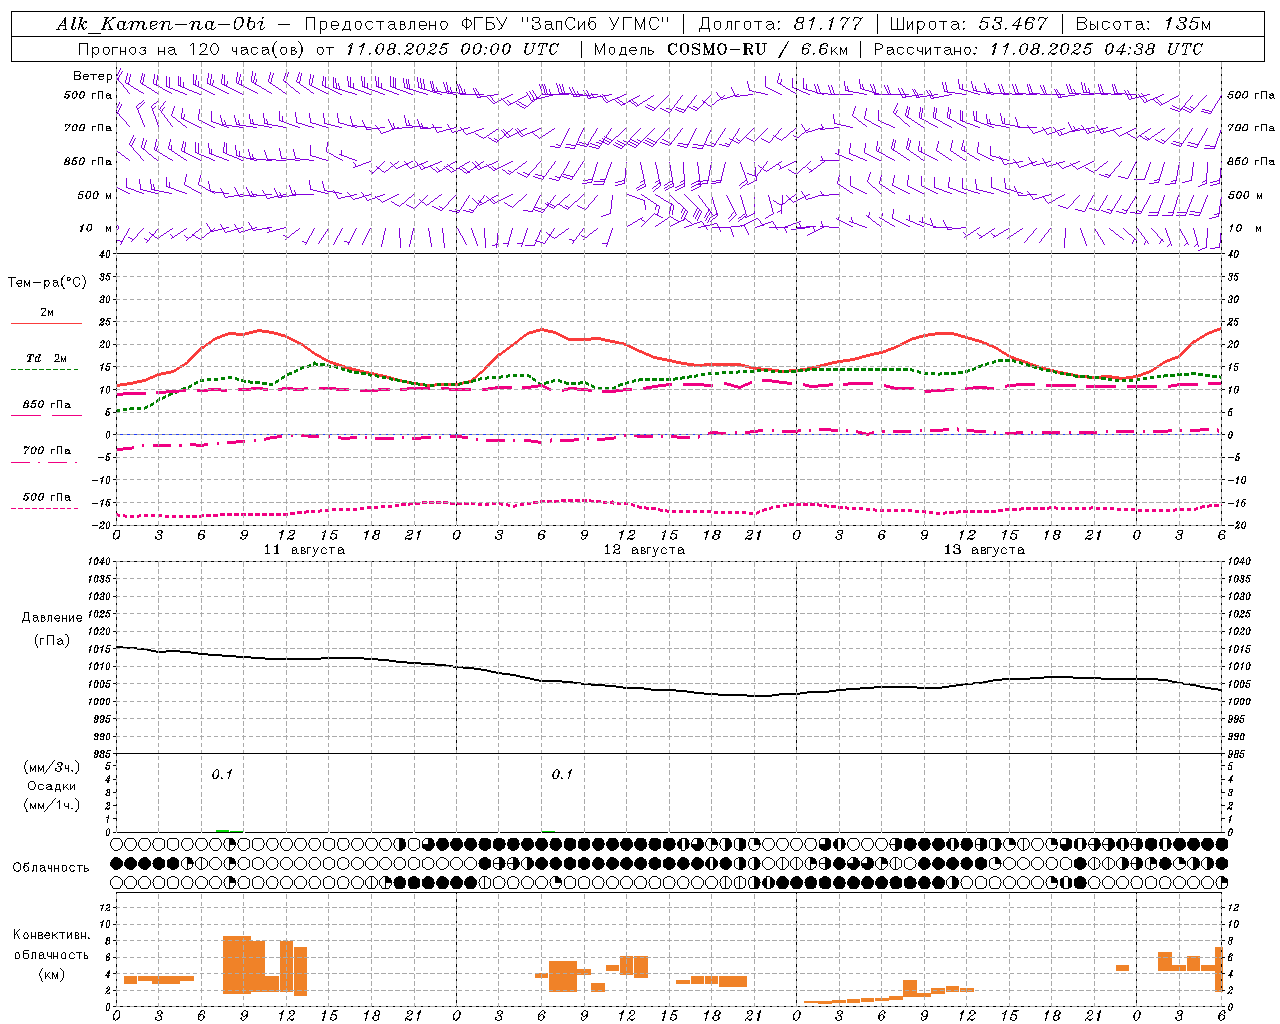Click the model label COSMO-RU / 6.6км
1280x1024 pixels.
click(758, 49)
